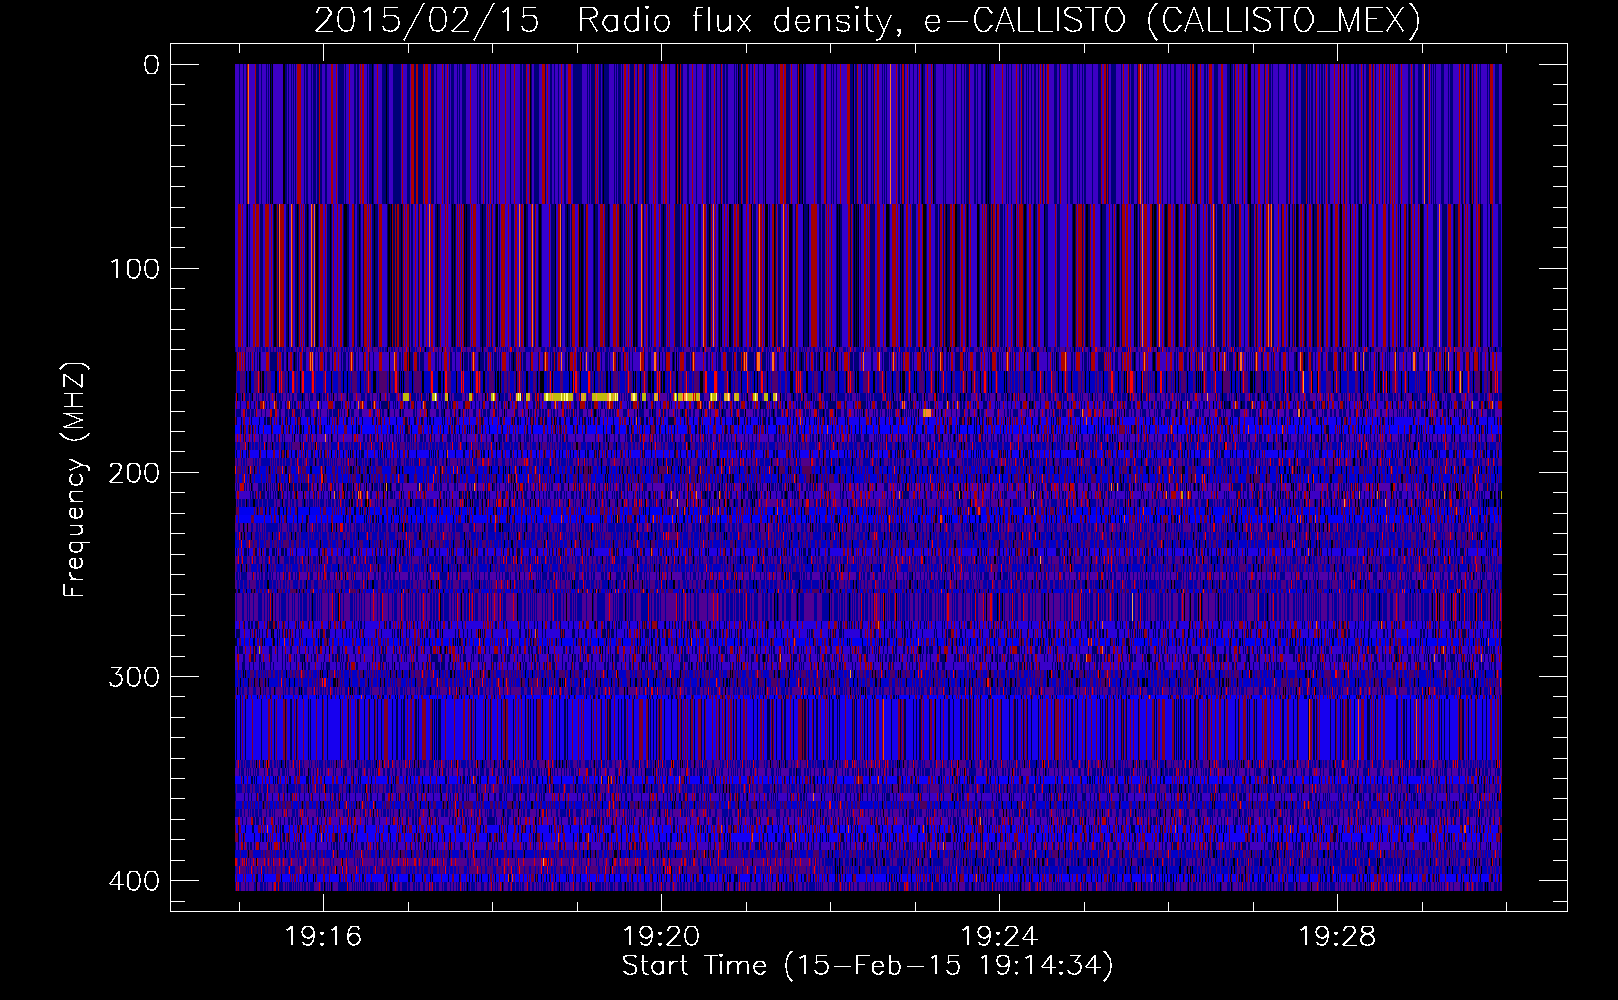This screenshot has width=1618, height=1000.
Task: Click the plot title date 2015/02/15
Action: [x=427, y=20]
